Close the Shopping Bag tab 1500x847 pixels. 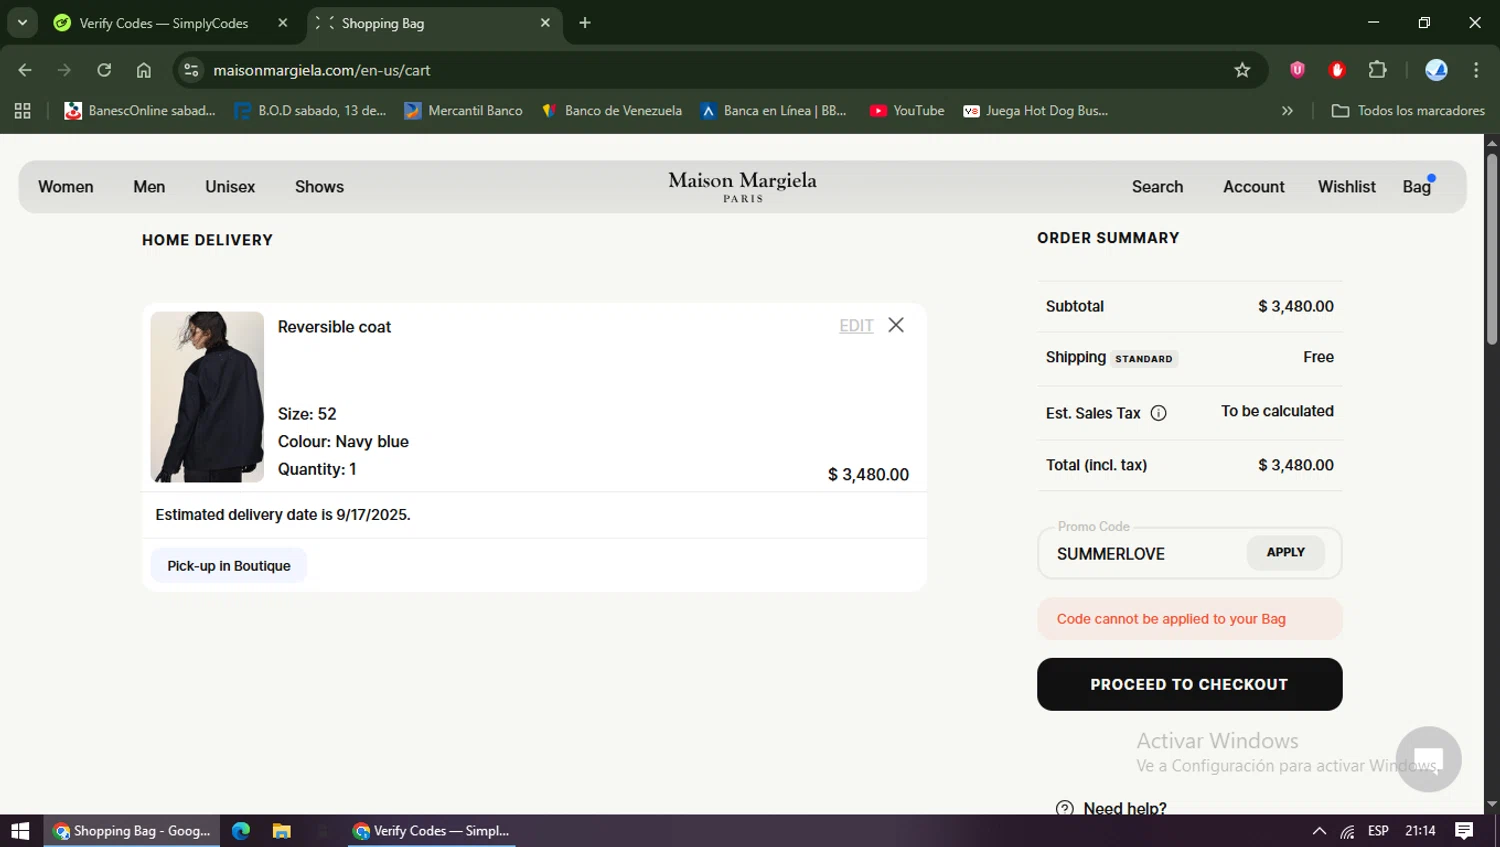pyautogui.click(x=545, y=23)
